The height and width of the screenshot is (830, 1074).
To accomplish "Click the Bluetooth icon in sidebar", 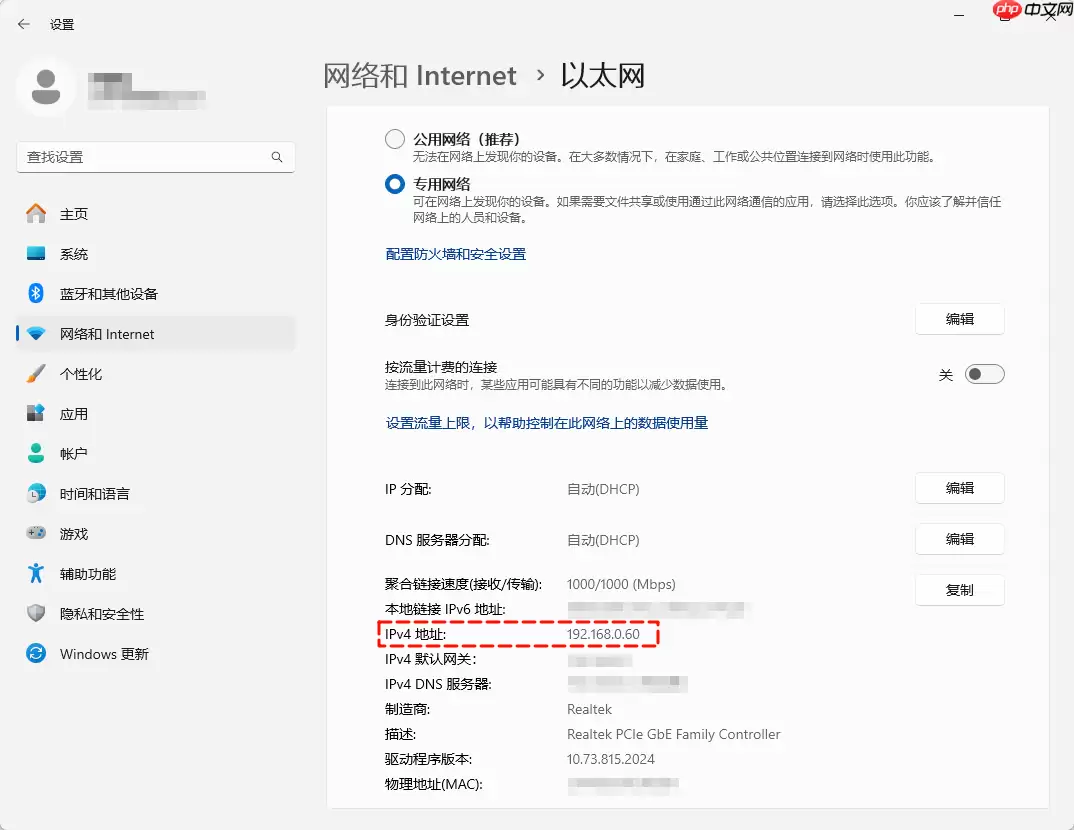I will tap(36, 293).
